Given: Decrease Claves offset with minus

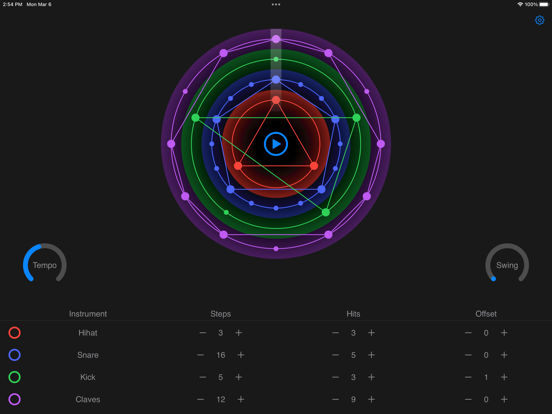Looking at the screenshot, I should (468, 399).
